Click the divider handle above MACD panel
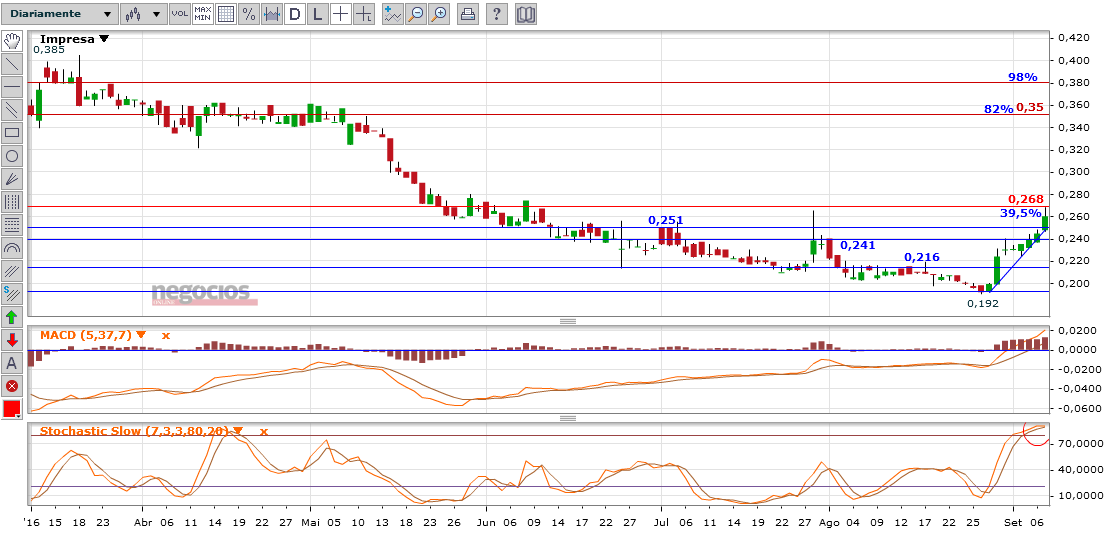This screenshot has height=537, width=1109. [567, 321]
